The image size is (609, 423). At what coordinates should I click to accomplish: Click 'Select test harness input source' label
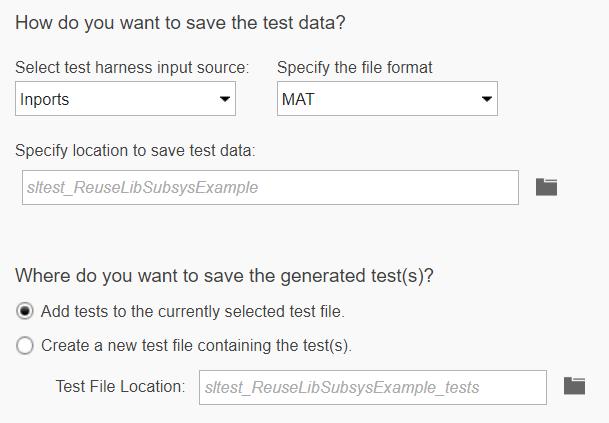[132, 68]
